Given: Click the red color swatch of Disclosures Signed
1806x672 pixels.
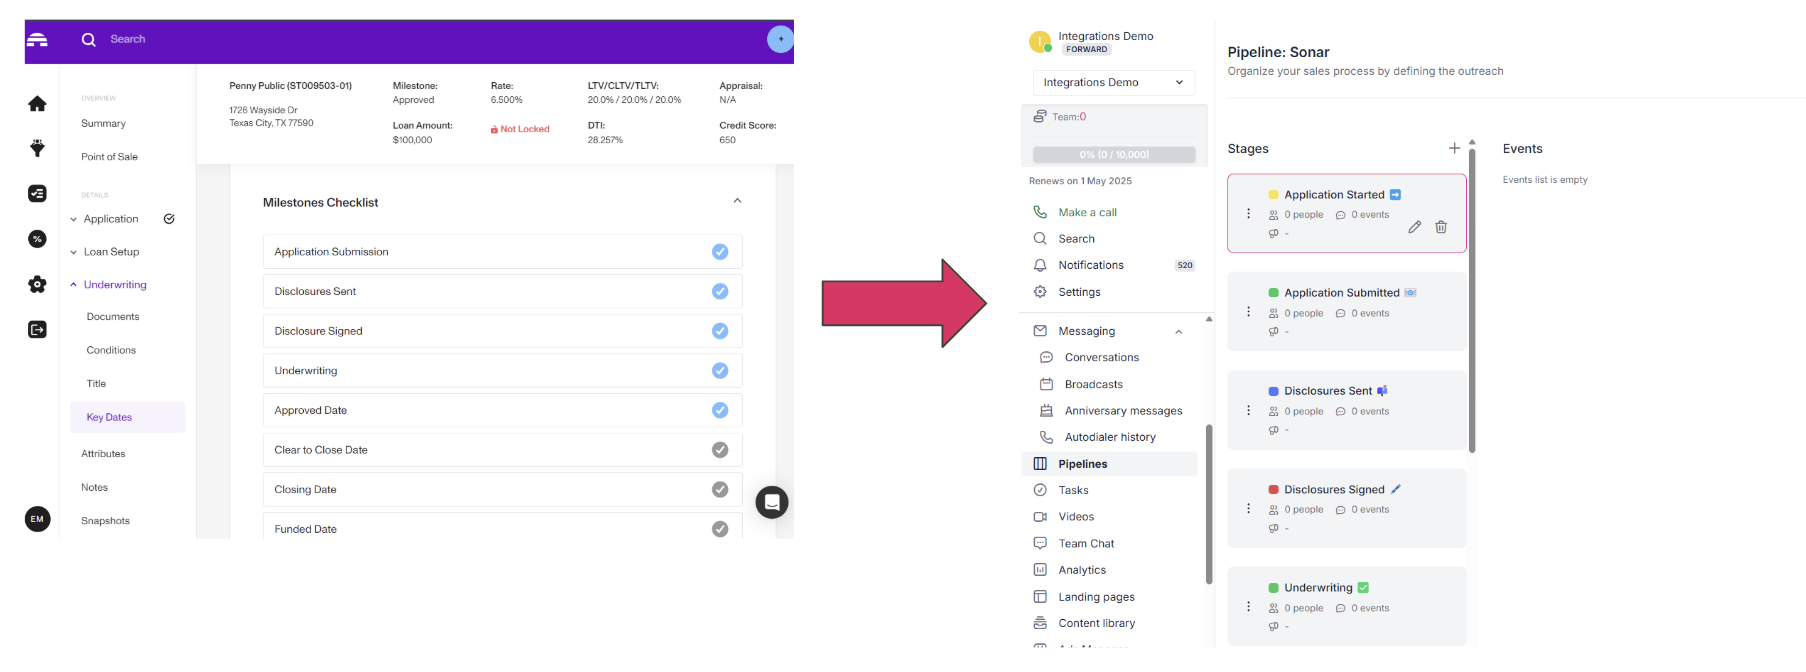Looking at the screenshot, I should point(1273,490).
